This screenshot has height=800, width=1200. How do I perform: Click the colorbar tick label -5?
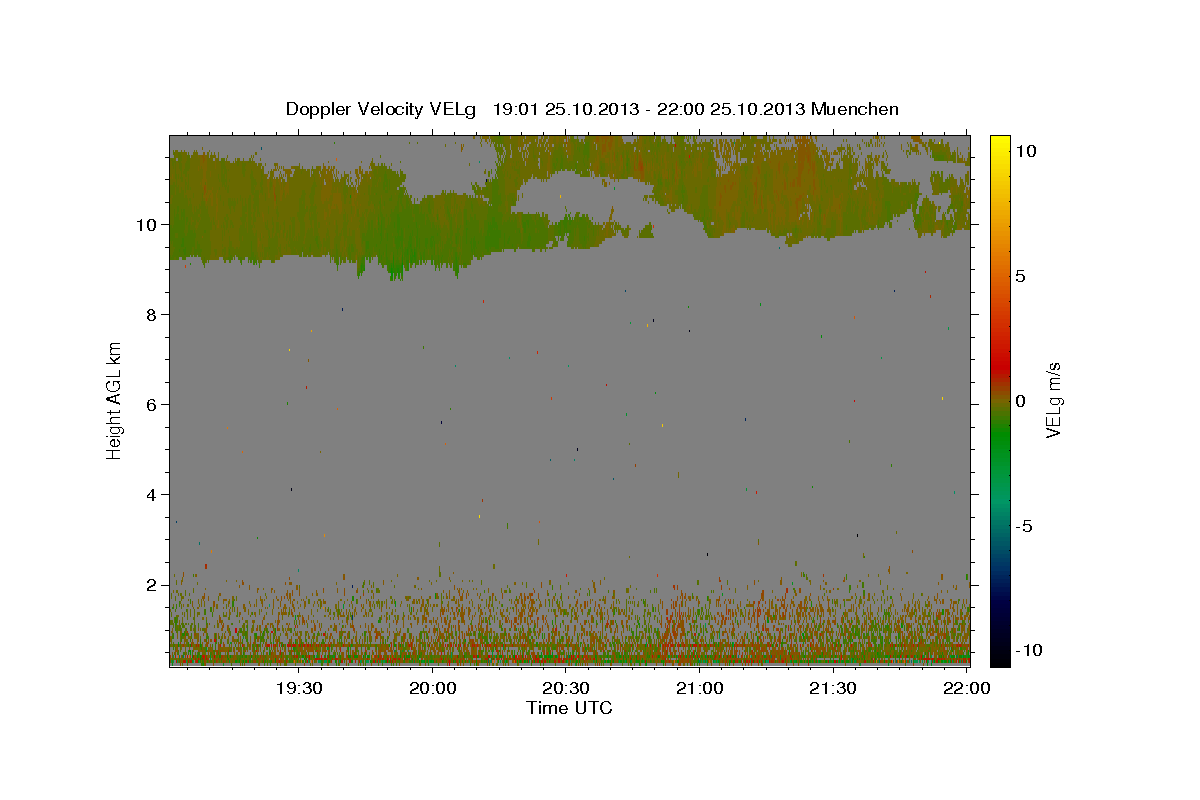click(x=1023, y=526)
